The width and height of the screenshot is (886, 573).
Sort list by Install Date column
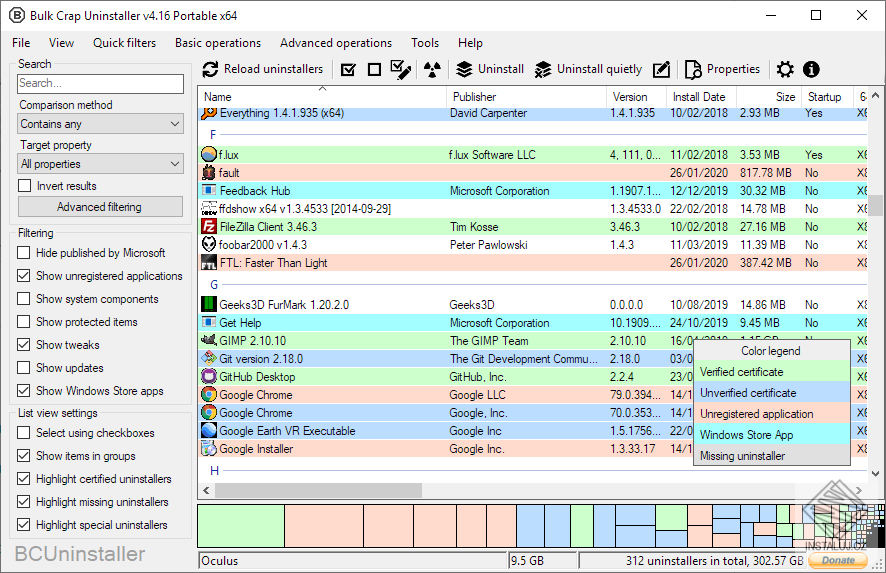(x=701, y=97)
